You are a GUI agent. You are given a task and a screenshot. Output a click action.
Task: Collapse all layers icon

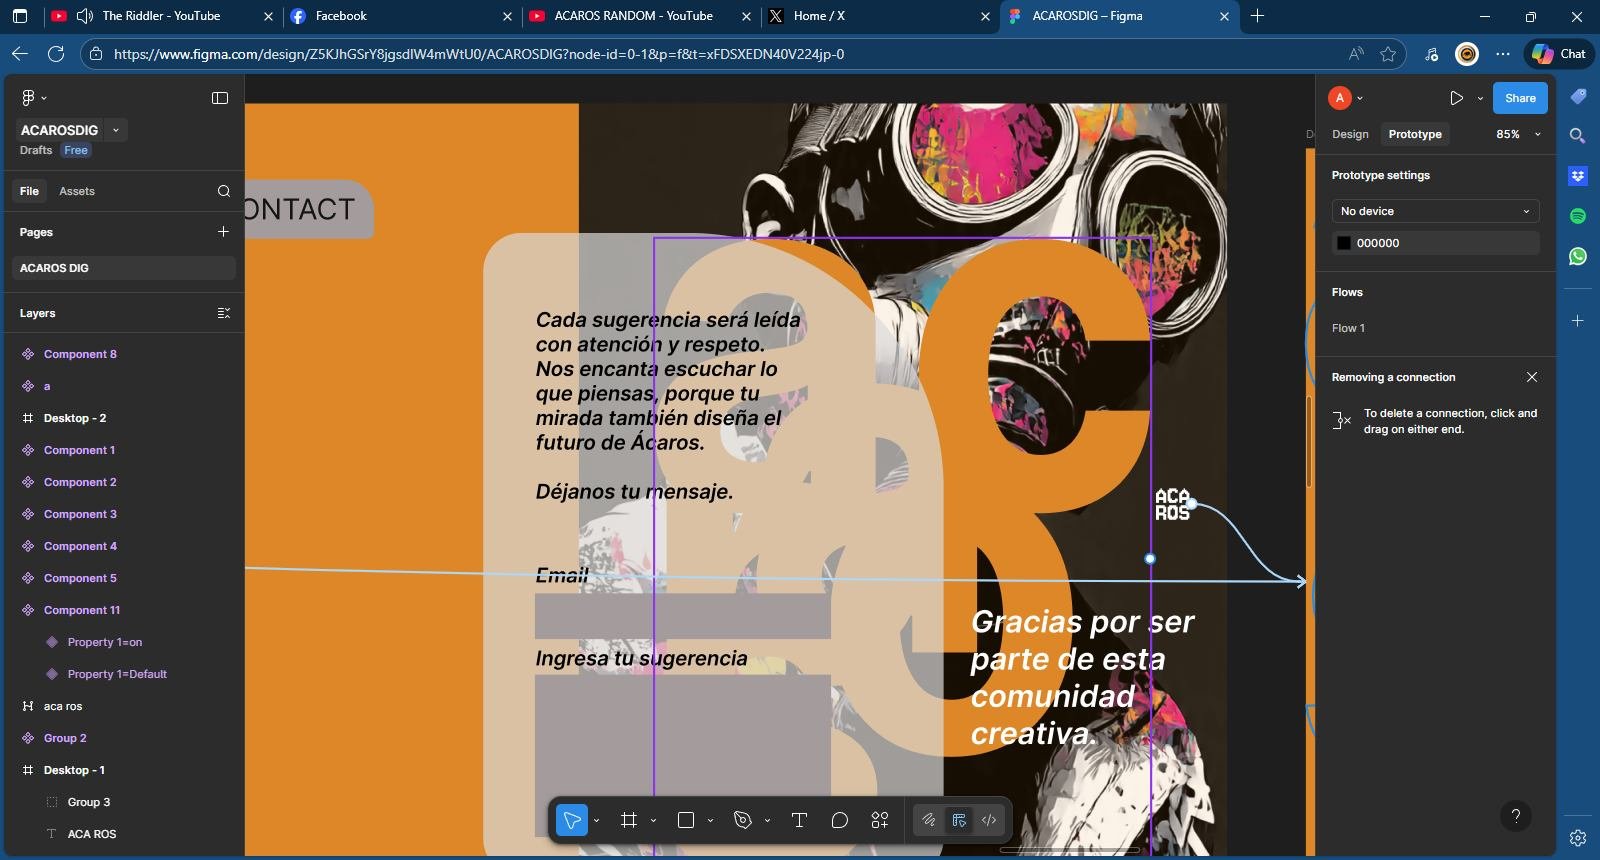tap(223, 313)
